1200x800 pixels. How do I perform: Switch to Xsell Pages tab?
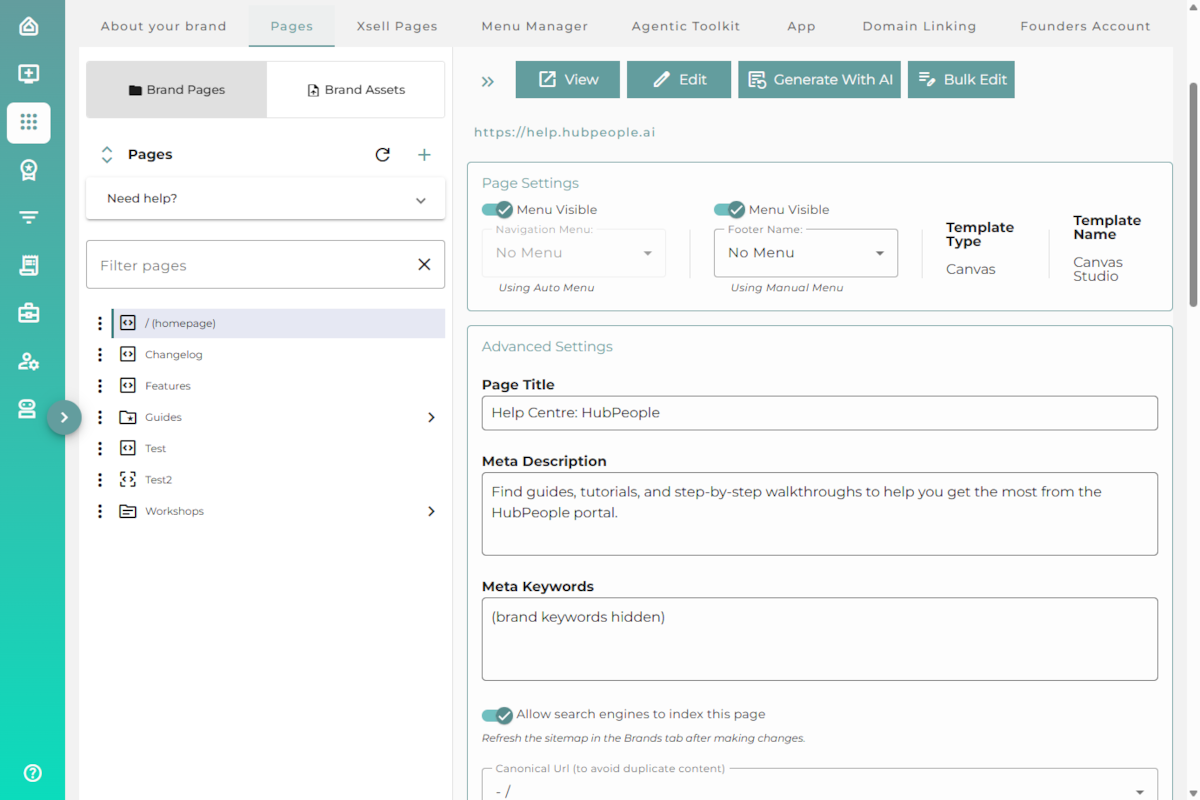point(397,26)
